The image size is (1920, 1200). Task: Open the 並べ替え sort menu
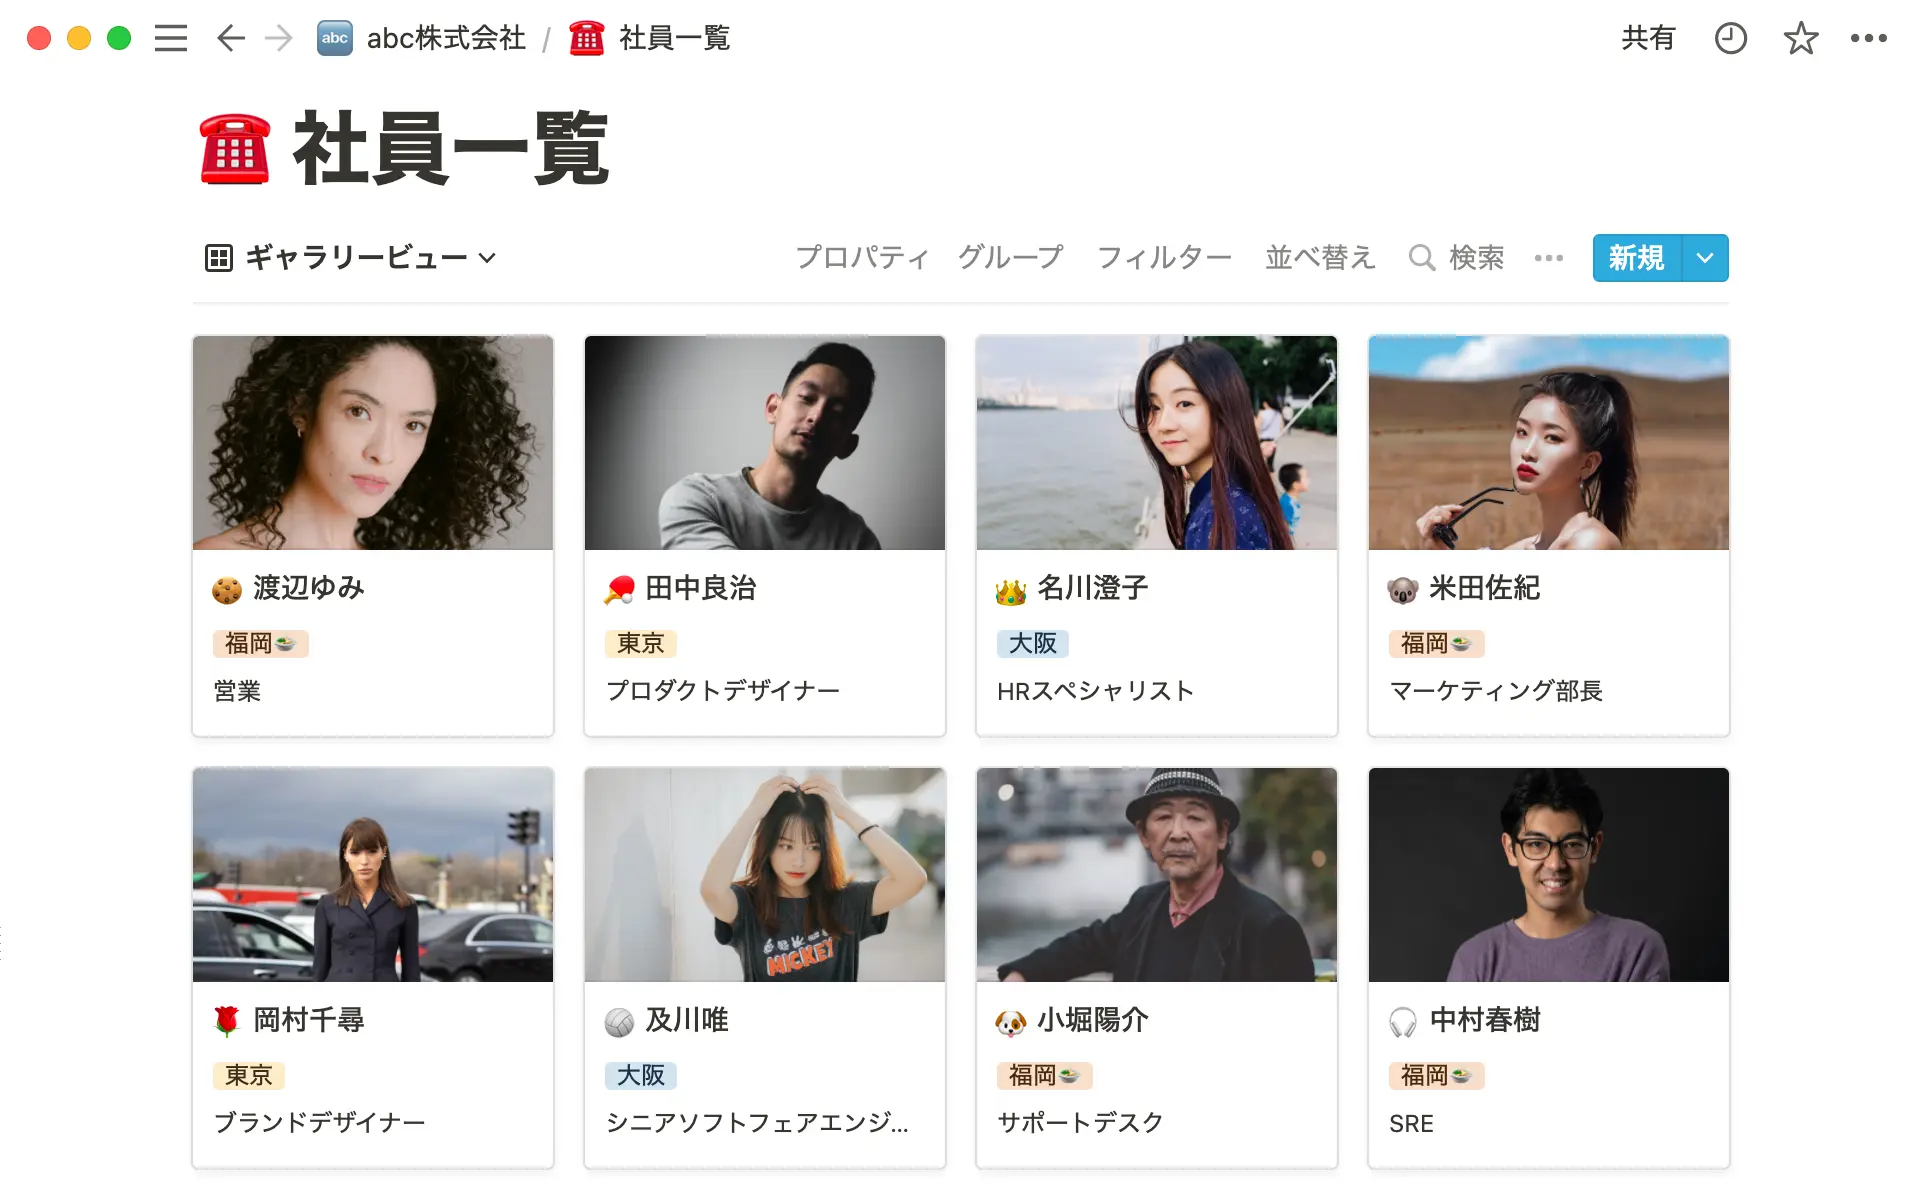coord(1319,257)
